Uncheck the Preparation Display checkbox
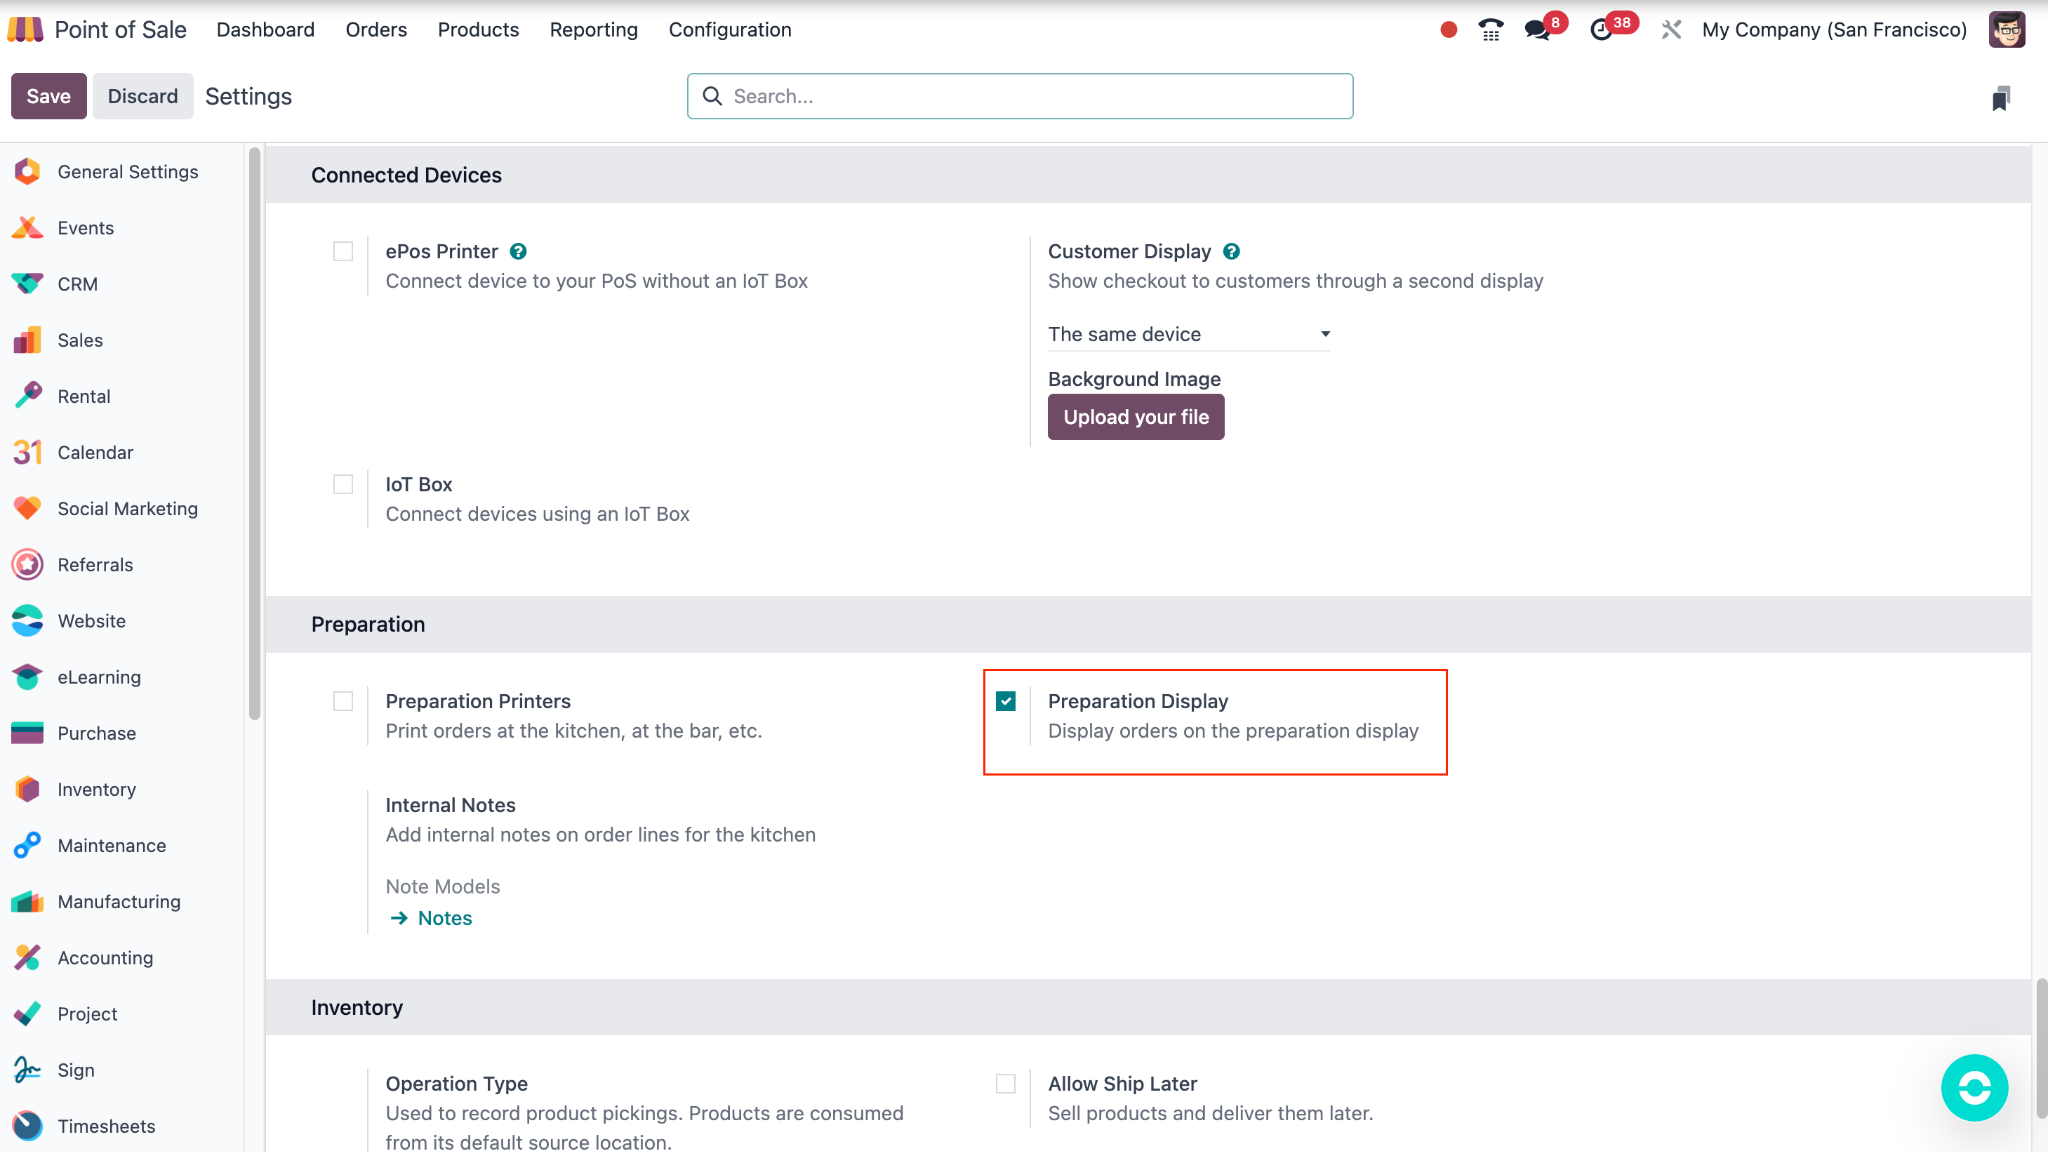The height and width of the screenshot is (1152, 2048). tap(1006, 701)
